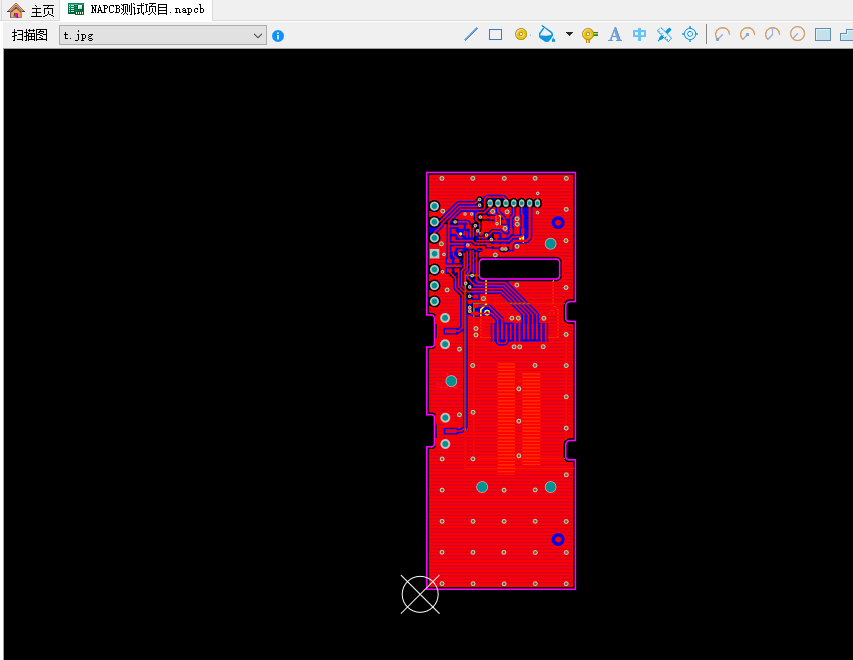The height and width of the screenshot is (660, 853).
Task: Click the upper blue ring mounting hole
Action: [x=558, y=223]
